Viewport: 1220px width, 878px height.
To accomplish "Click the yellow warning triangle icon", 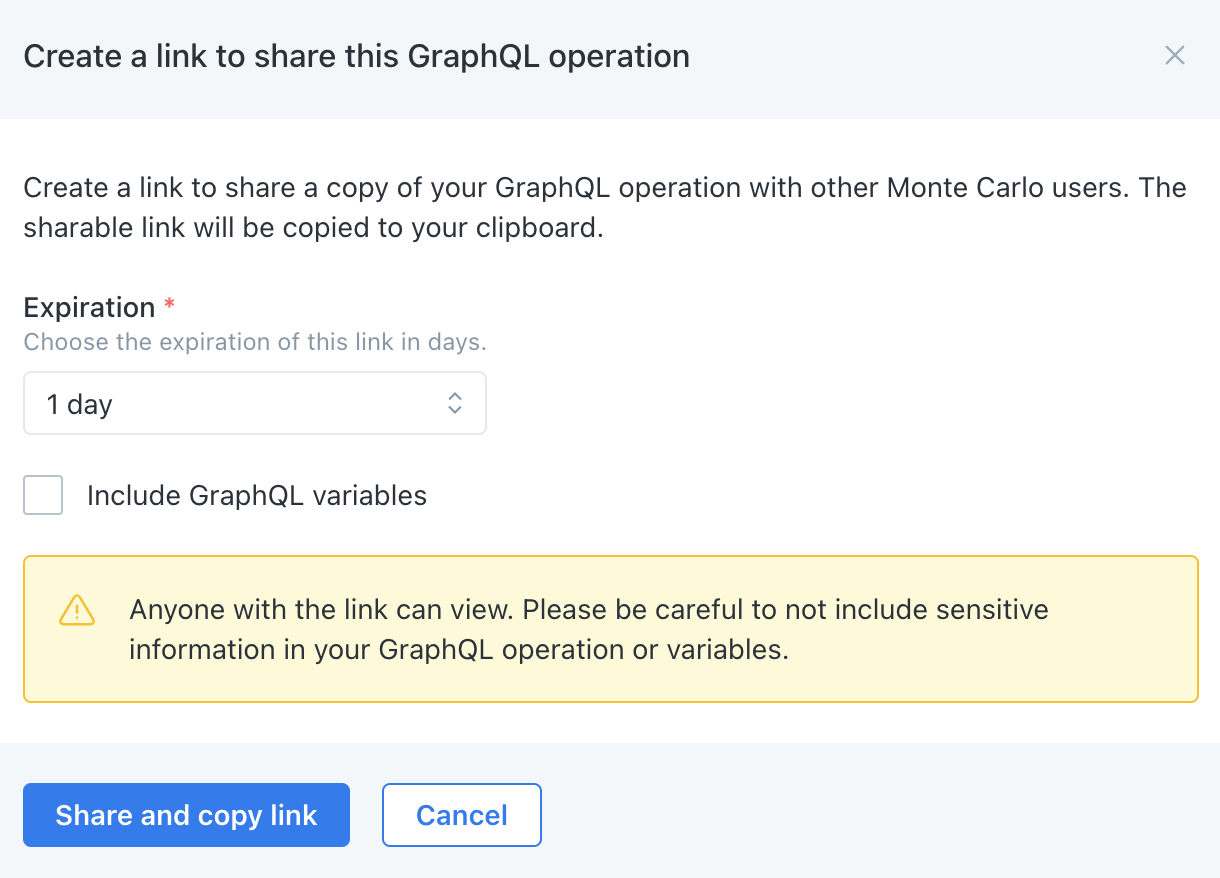I will [x=77, y=609].
